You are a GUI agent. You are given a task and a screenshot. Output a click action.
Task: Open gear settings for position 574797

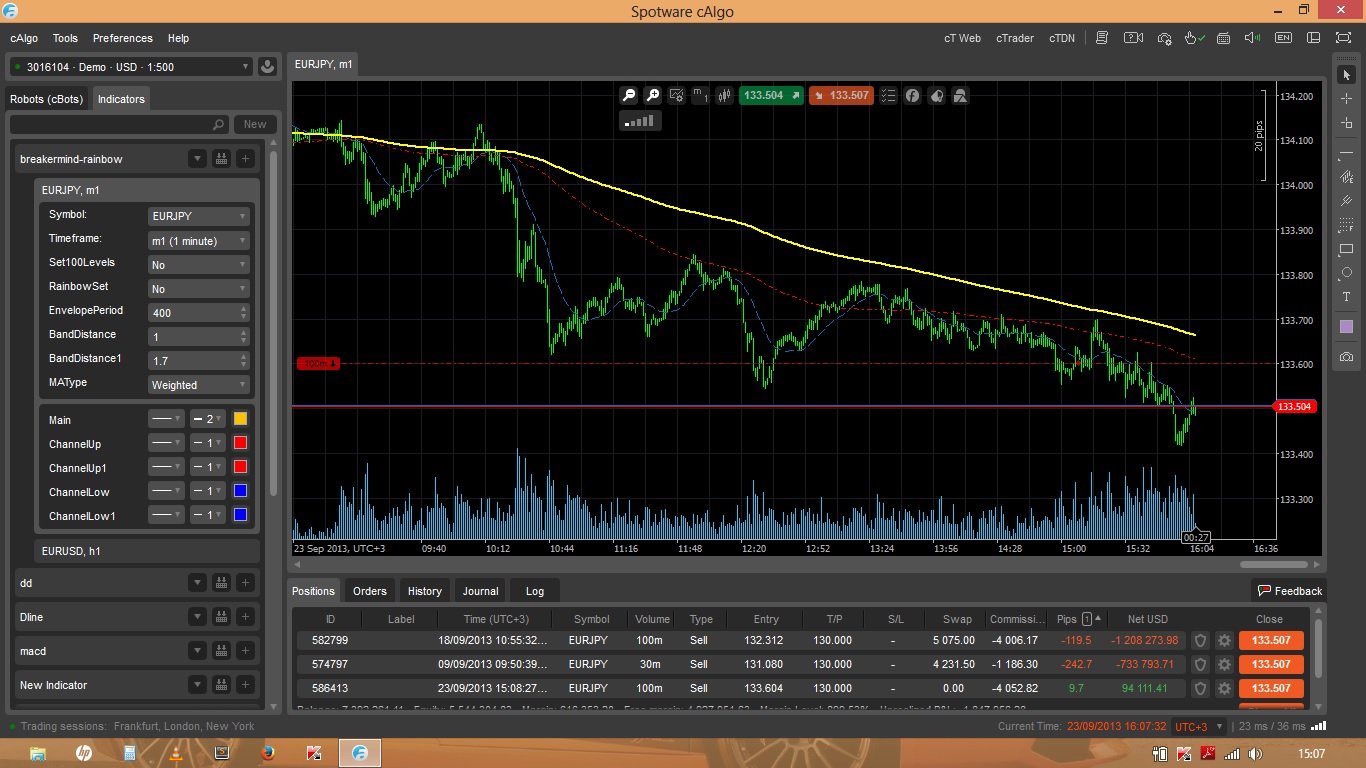coord(1224,664)
